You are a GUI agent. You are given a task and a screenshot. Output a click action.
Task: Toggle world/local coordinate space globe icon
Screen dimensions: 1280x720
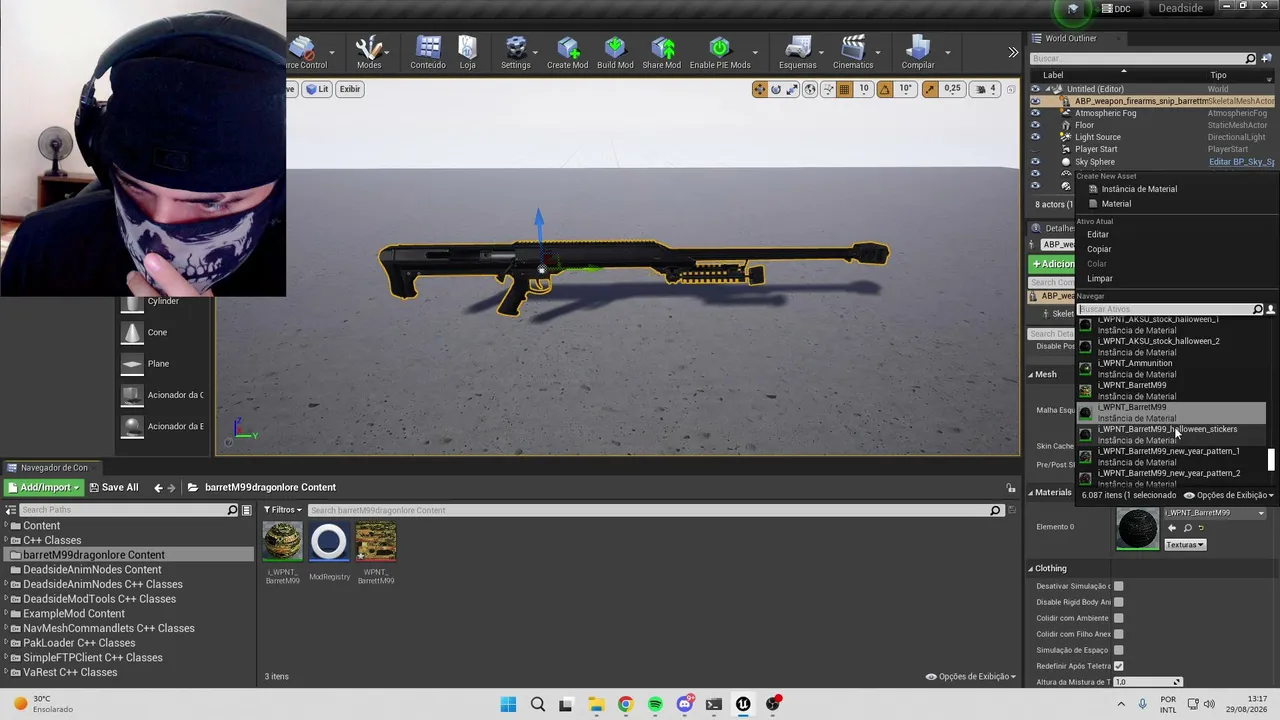tap(810, 89)
